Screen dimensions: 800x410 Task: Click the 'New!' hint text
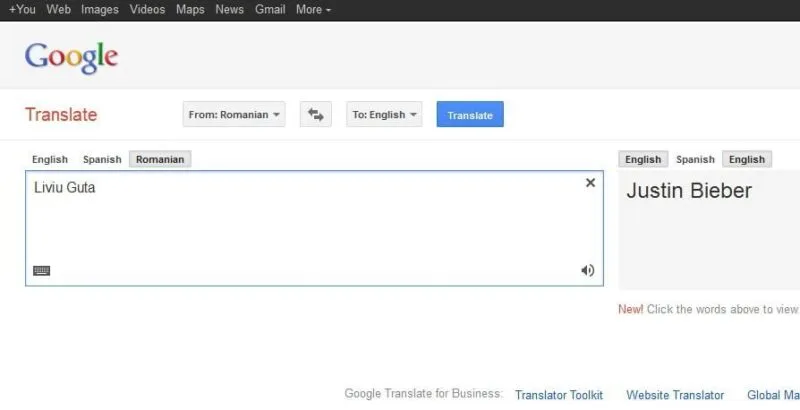click(x=631, y=310)
